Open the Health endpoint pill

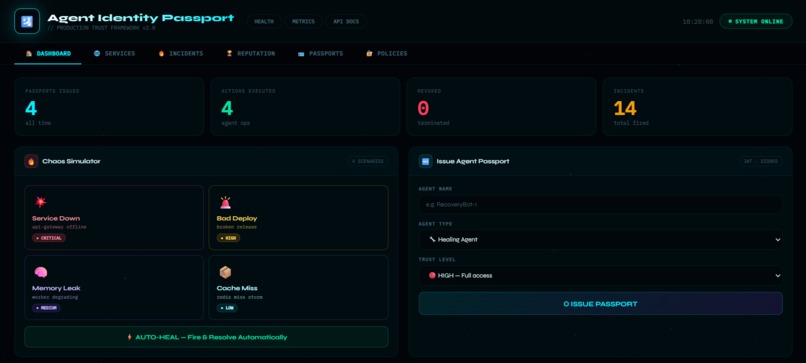click(x=264, y=22)
